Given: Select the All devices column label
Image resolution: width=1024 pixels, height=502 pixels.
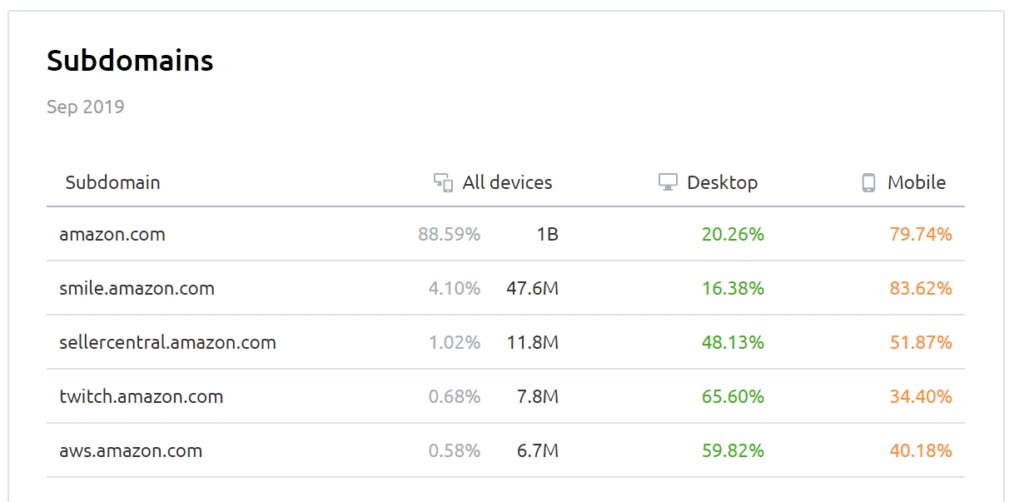Looking at the screenshot, I should (x=507, y=182).
